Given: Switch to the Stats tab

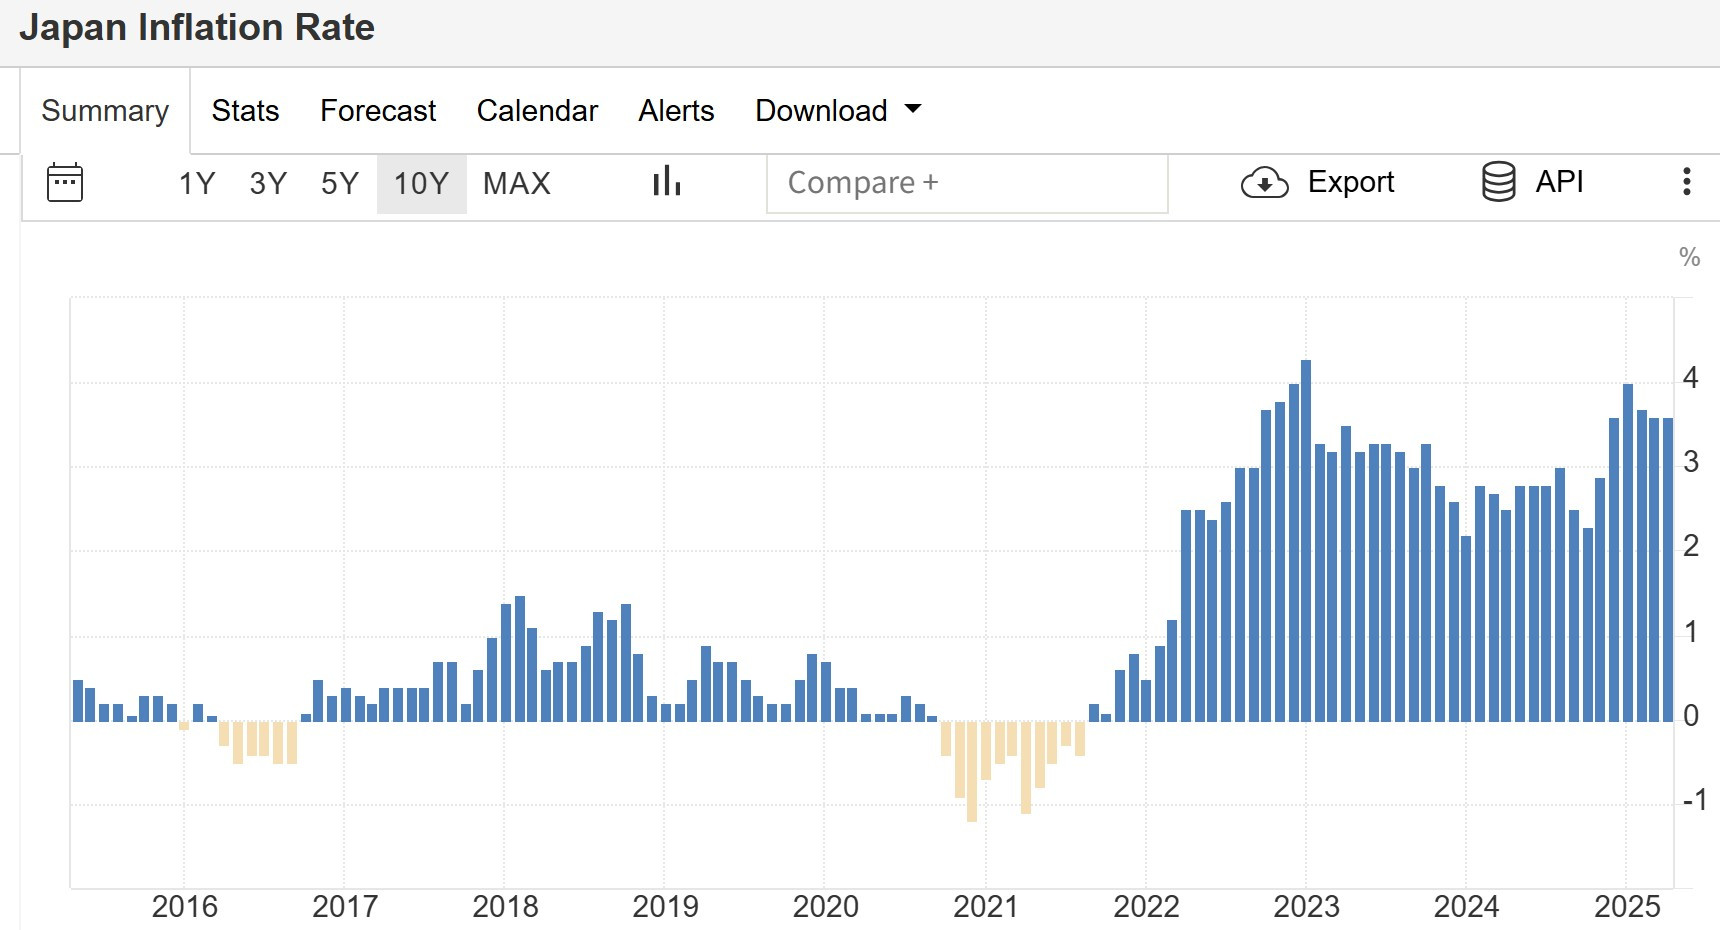Looking at the screenshot, I should 245,110.
